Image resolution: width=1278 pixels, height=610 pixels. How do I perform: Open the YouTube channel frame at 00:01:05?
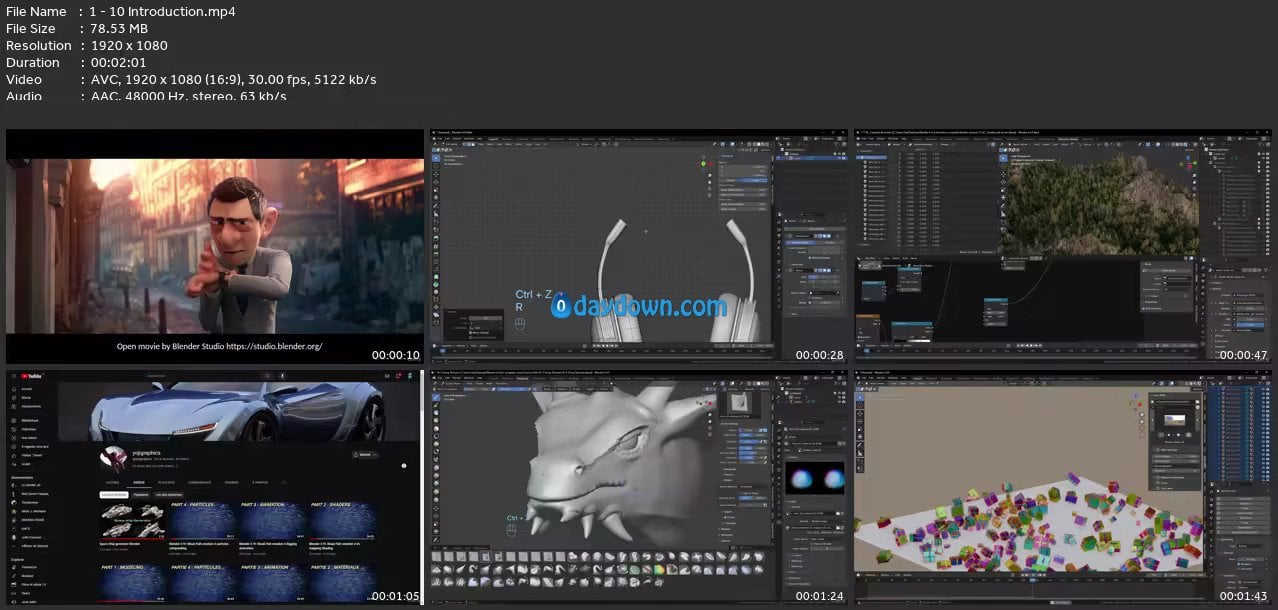coord(214,488)
